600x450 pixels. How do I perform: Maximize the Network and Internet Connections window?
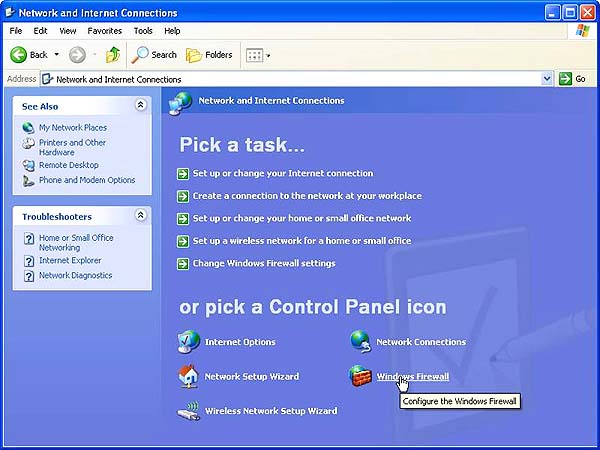[570, 13]
